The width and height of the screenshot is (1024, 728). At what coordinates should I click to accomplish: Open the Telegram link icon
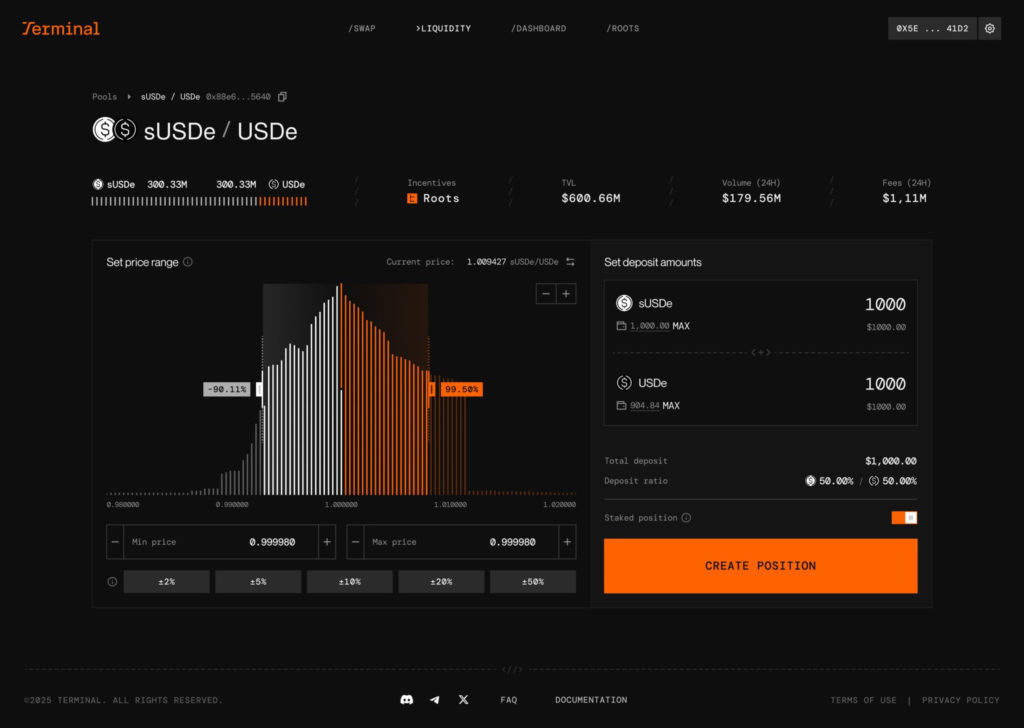tap(435, 700)
